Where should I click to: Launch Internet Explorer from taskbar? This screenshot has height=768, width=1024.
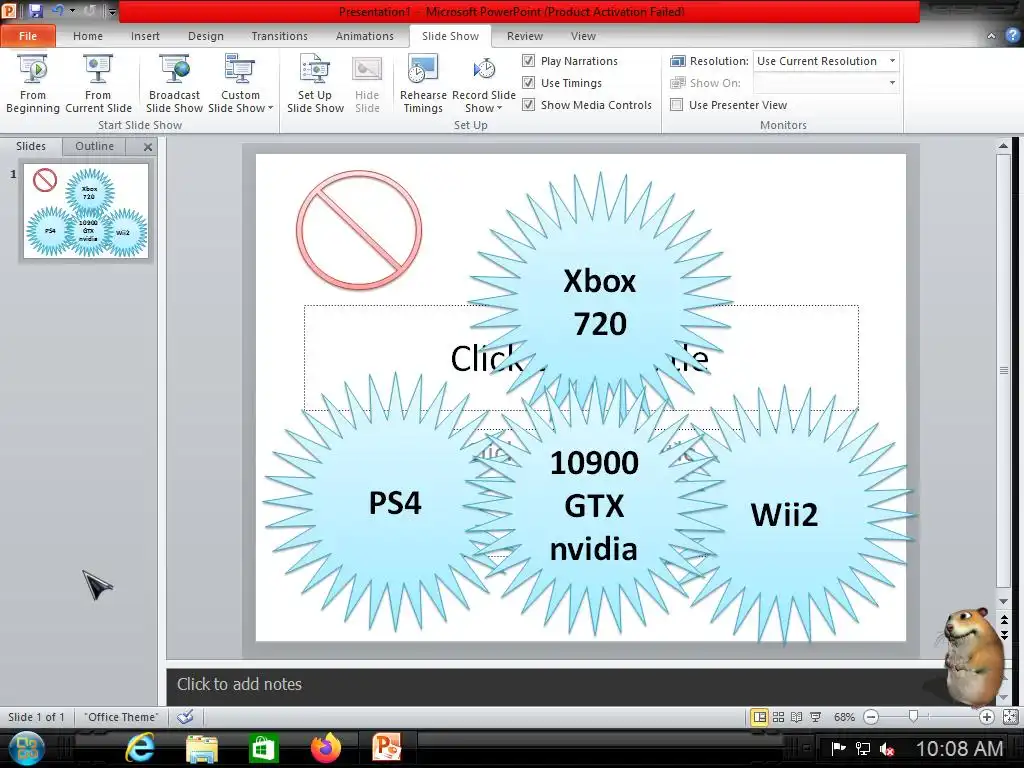point(140,748)
